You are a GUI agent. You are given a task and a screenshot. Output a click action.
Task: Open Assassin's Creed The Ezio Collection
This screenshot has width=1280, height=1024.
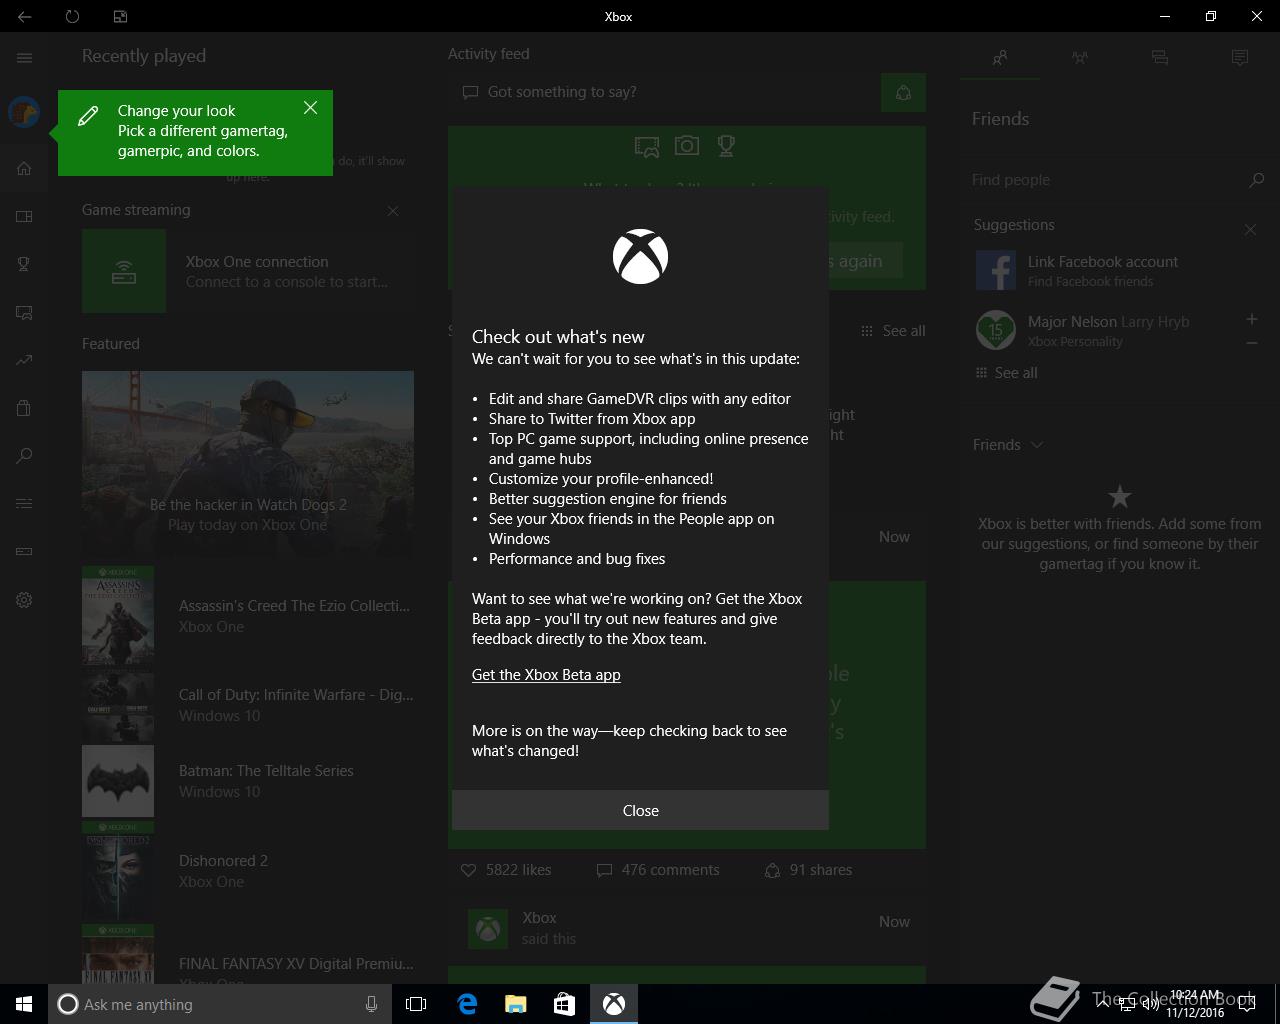coord(248,616)
